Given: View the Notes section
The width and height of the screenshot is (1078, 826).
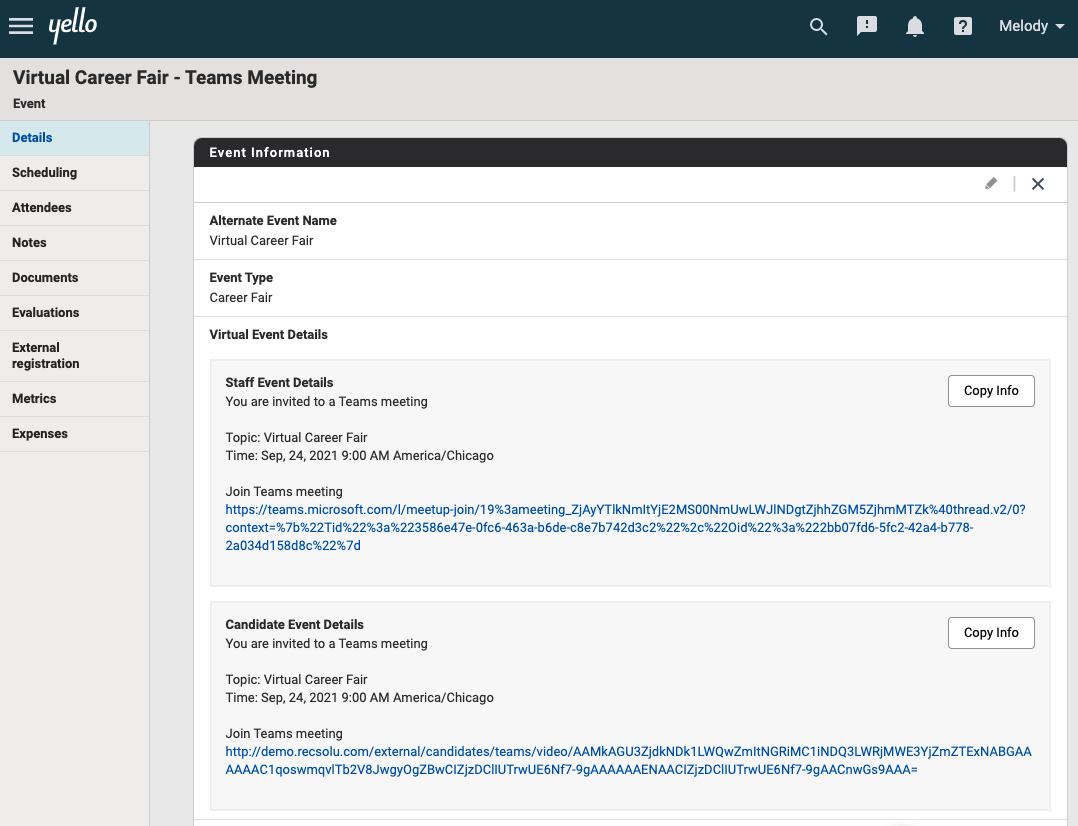Looking at the screenshot, I should pos(29,242).
